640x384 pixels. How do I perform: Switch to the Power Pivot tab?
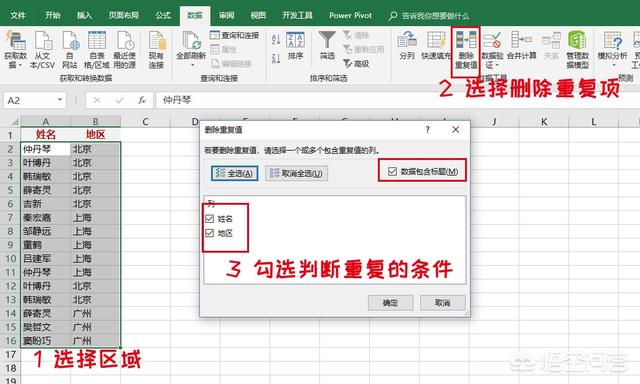[350, 16]
